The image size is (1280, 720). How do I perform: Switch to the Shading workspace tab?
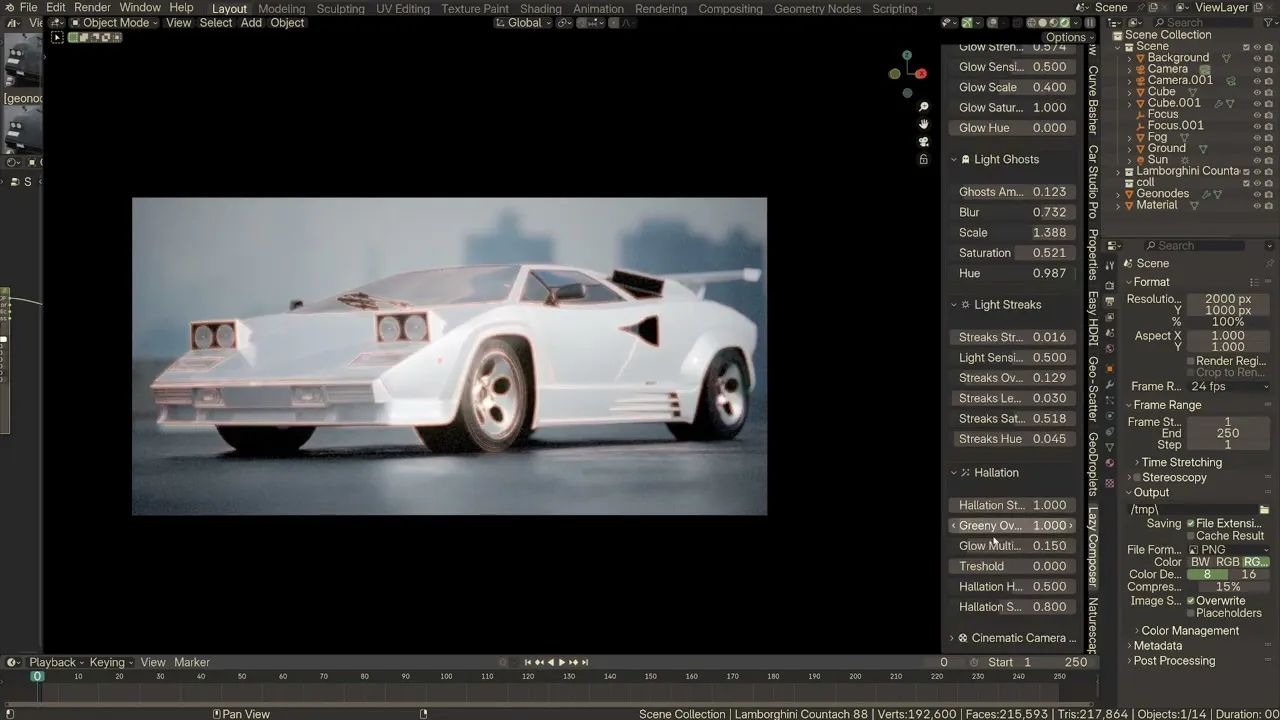540,9
